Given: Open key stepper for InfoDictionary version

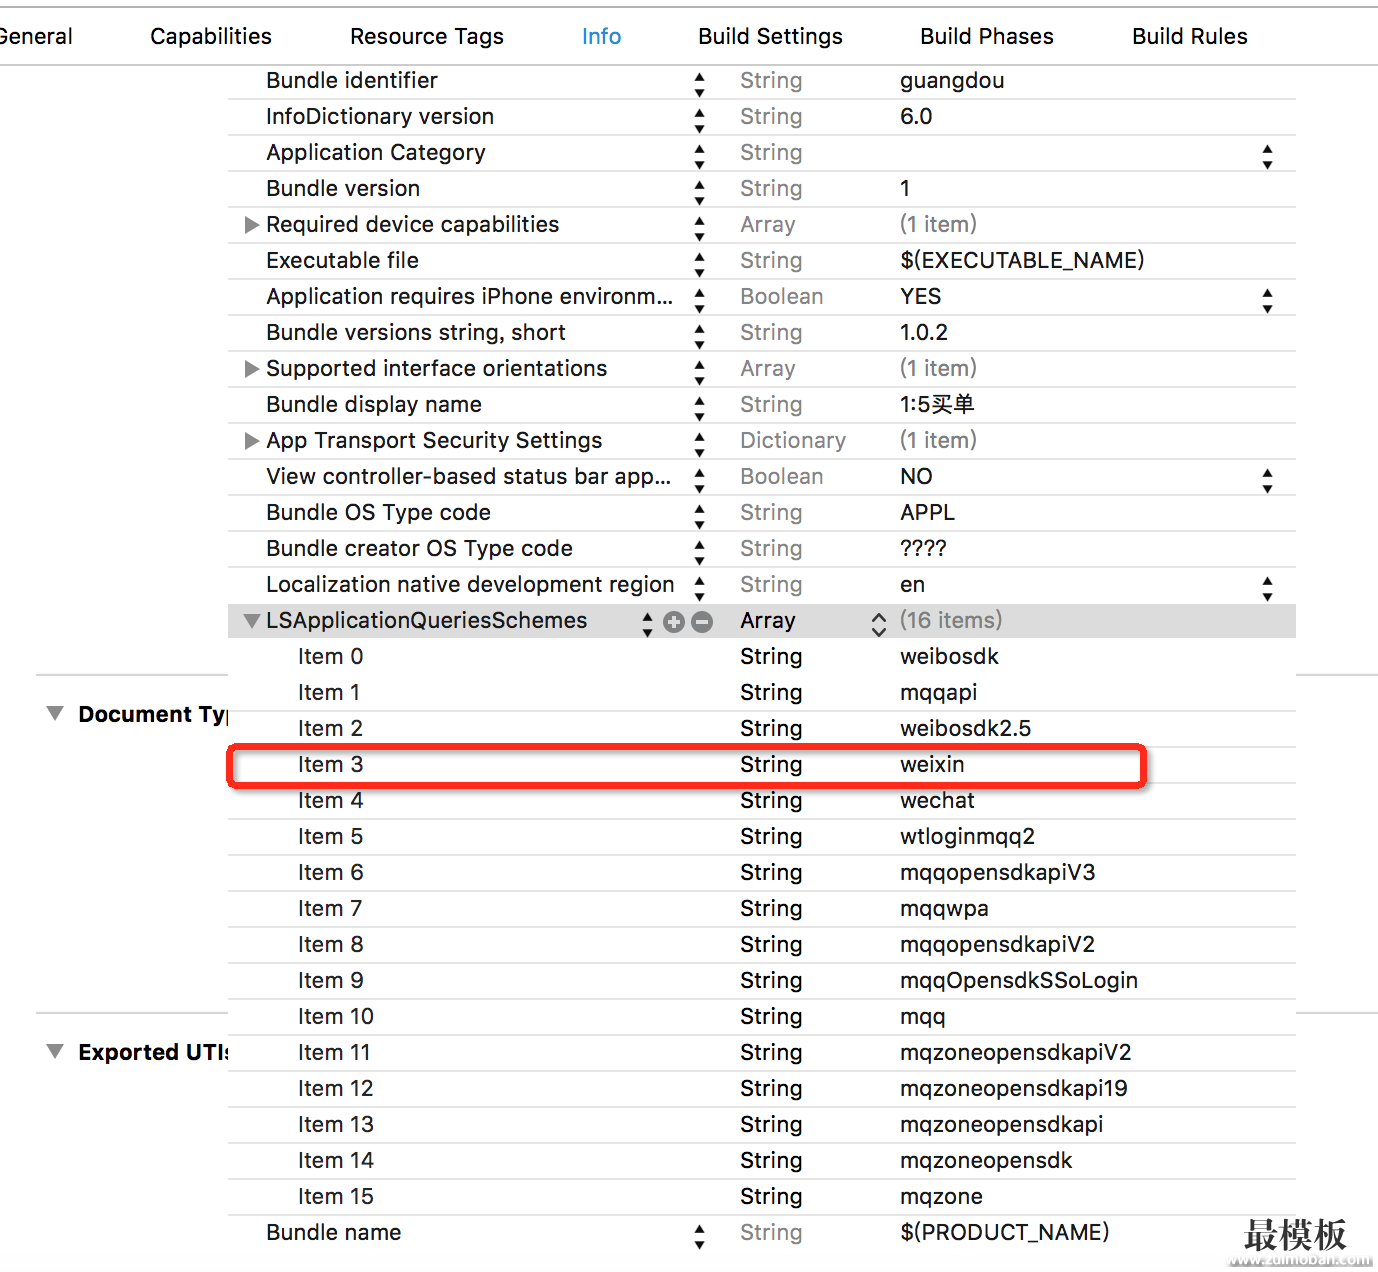Looking at the screenshot, I should [x=699, y=120].
